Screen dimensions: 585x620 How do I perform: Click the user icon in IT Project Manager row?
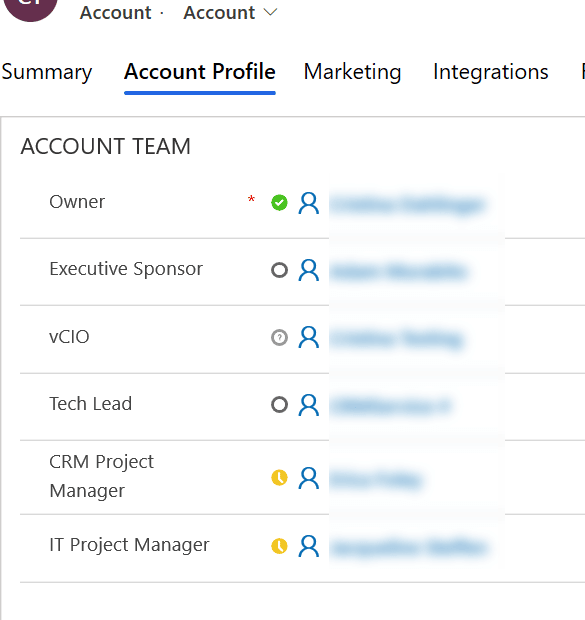click(x=309, y=546)
